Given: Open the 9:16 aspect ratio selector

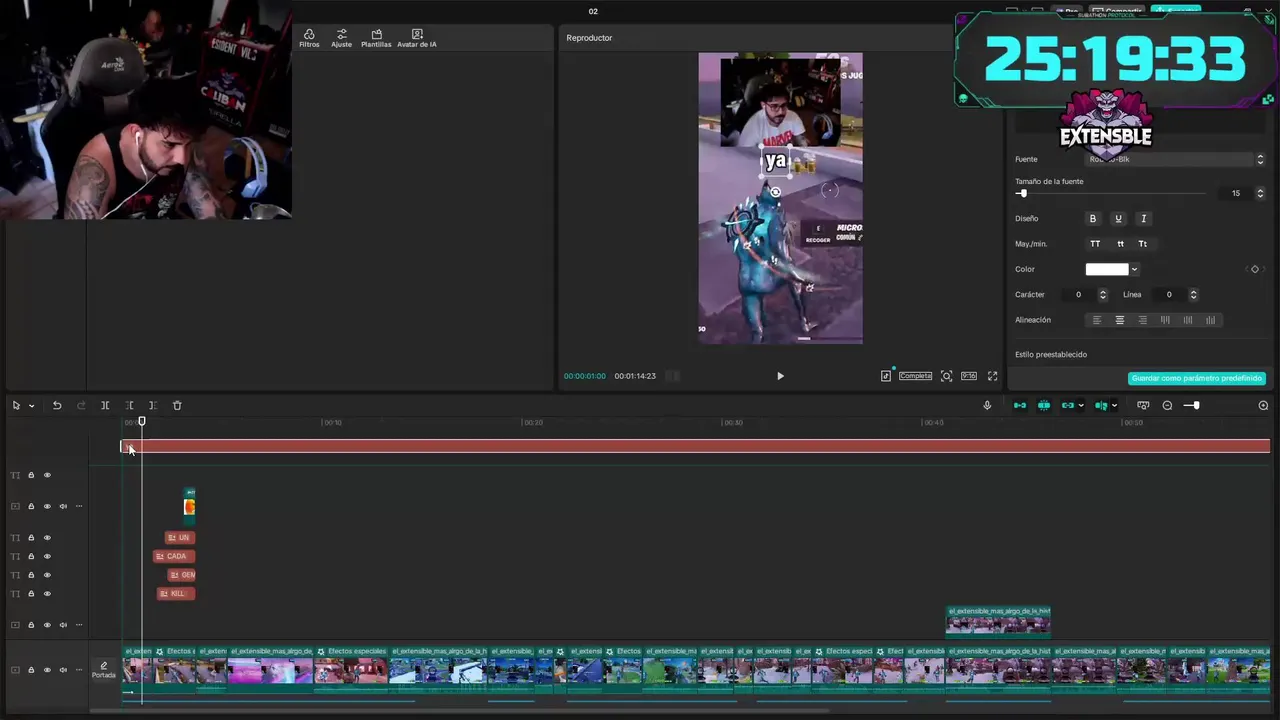Looking at the screenshot, I should coord(969,376).
